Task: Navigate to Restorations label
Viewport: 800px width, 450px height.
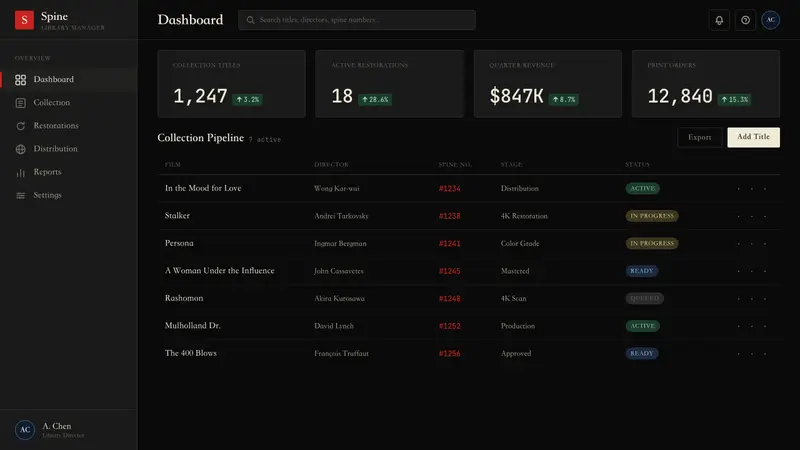Action: tap(56, 126)
